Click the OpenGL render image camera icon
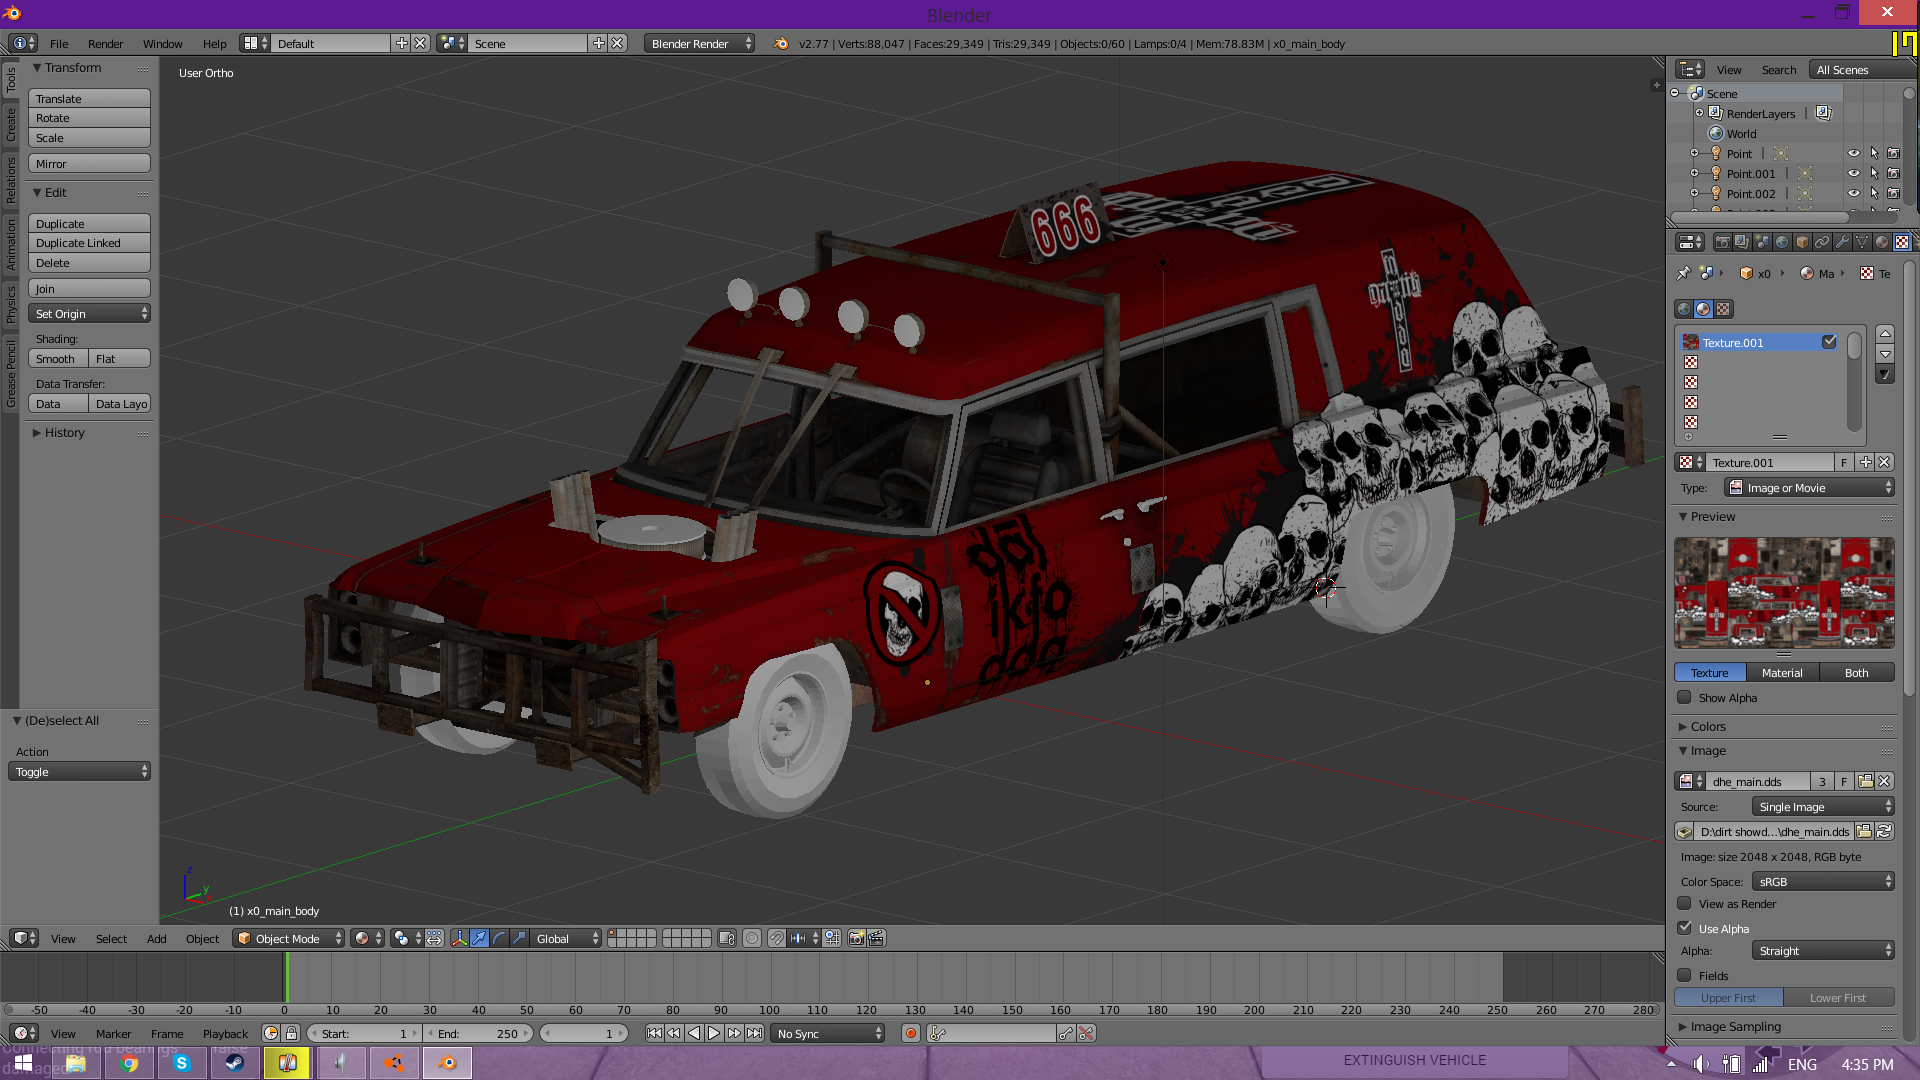Viewport: 1920px width, 1080px height. click(856, 938)
